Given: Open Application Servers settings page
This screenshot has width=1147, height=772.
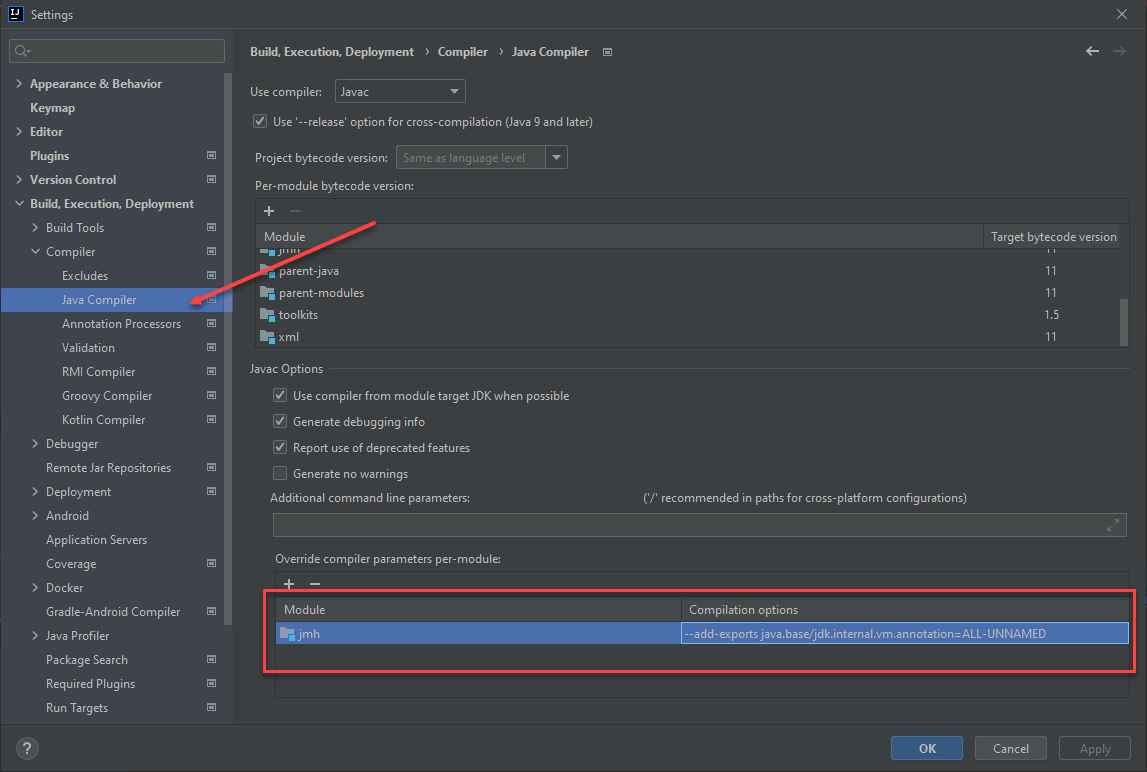Looking at the screenshot, I should [x=96, y=539].
